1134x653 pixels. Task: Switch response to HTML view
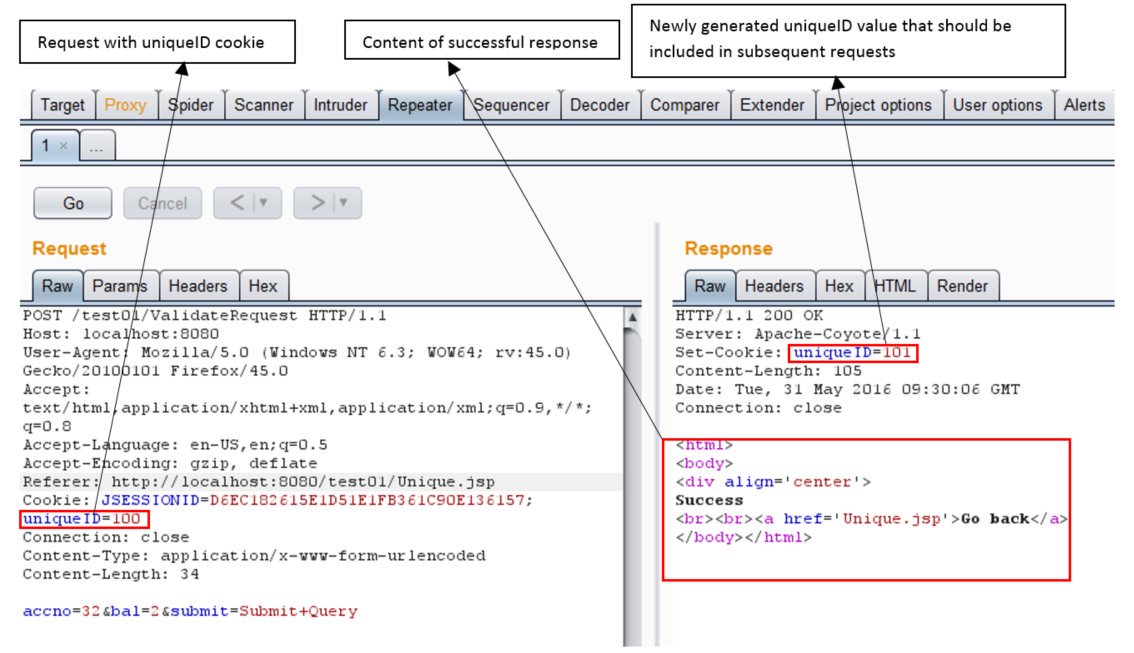pos(894,286)
